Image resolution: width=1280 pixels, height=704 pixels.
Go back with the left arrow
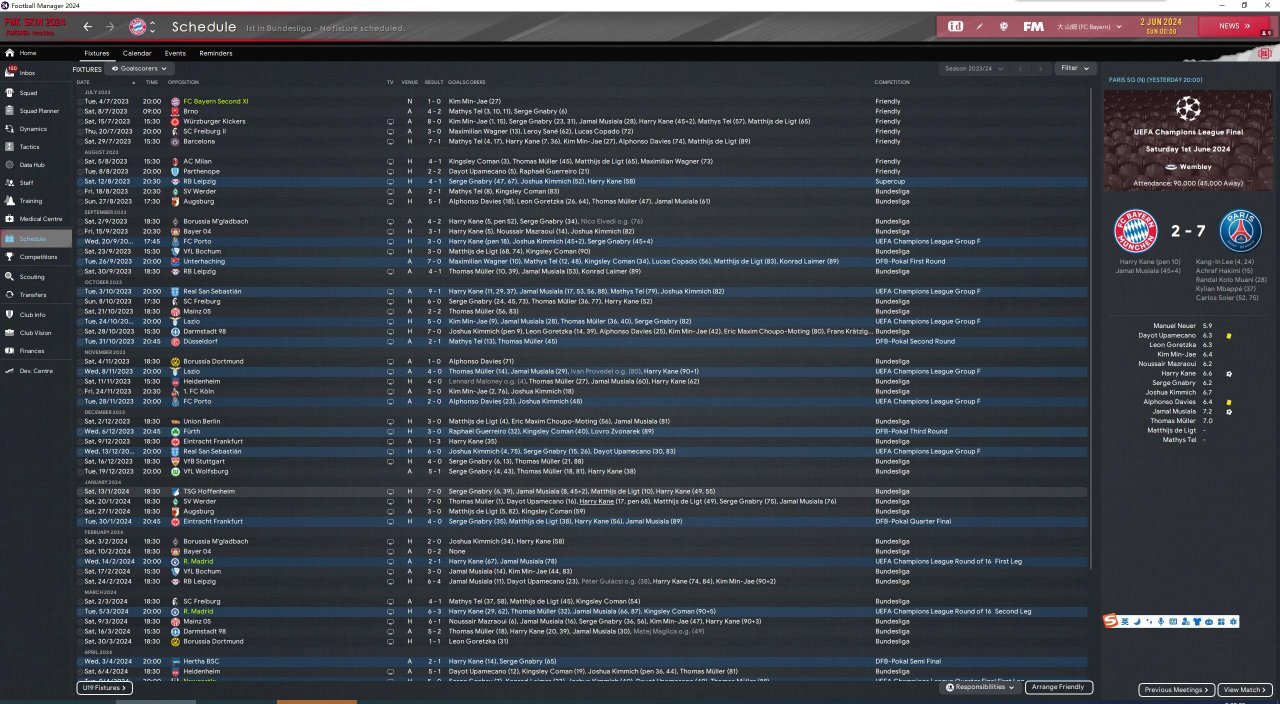(x=88, y=26)
